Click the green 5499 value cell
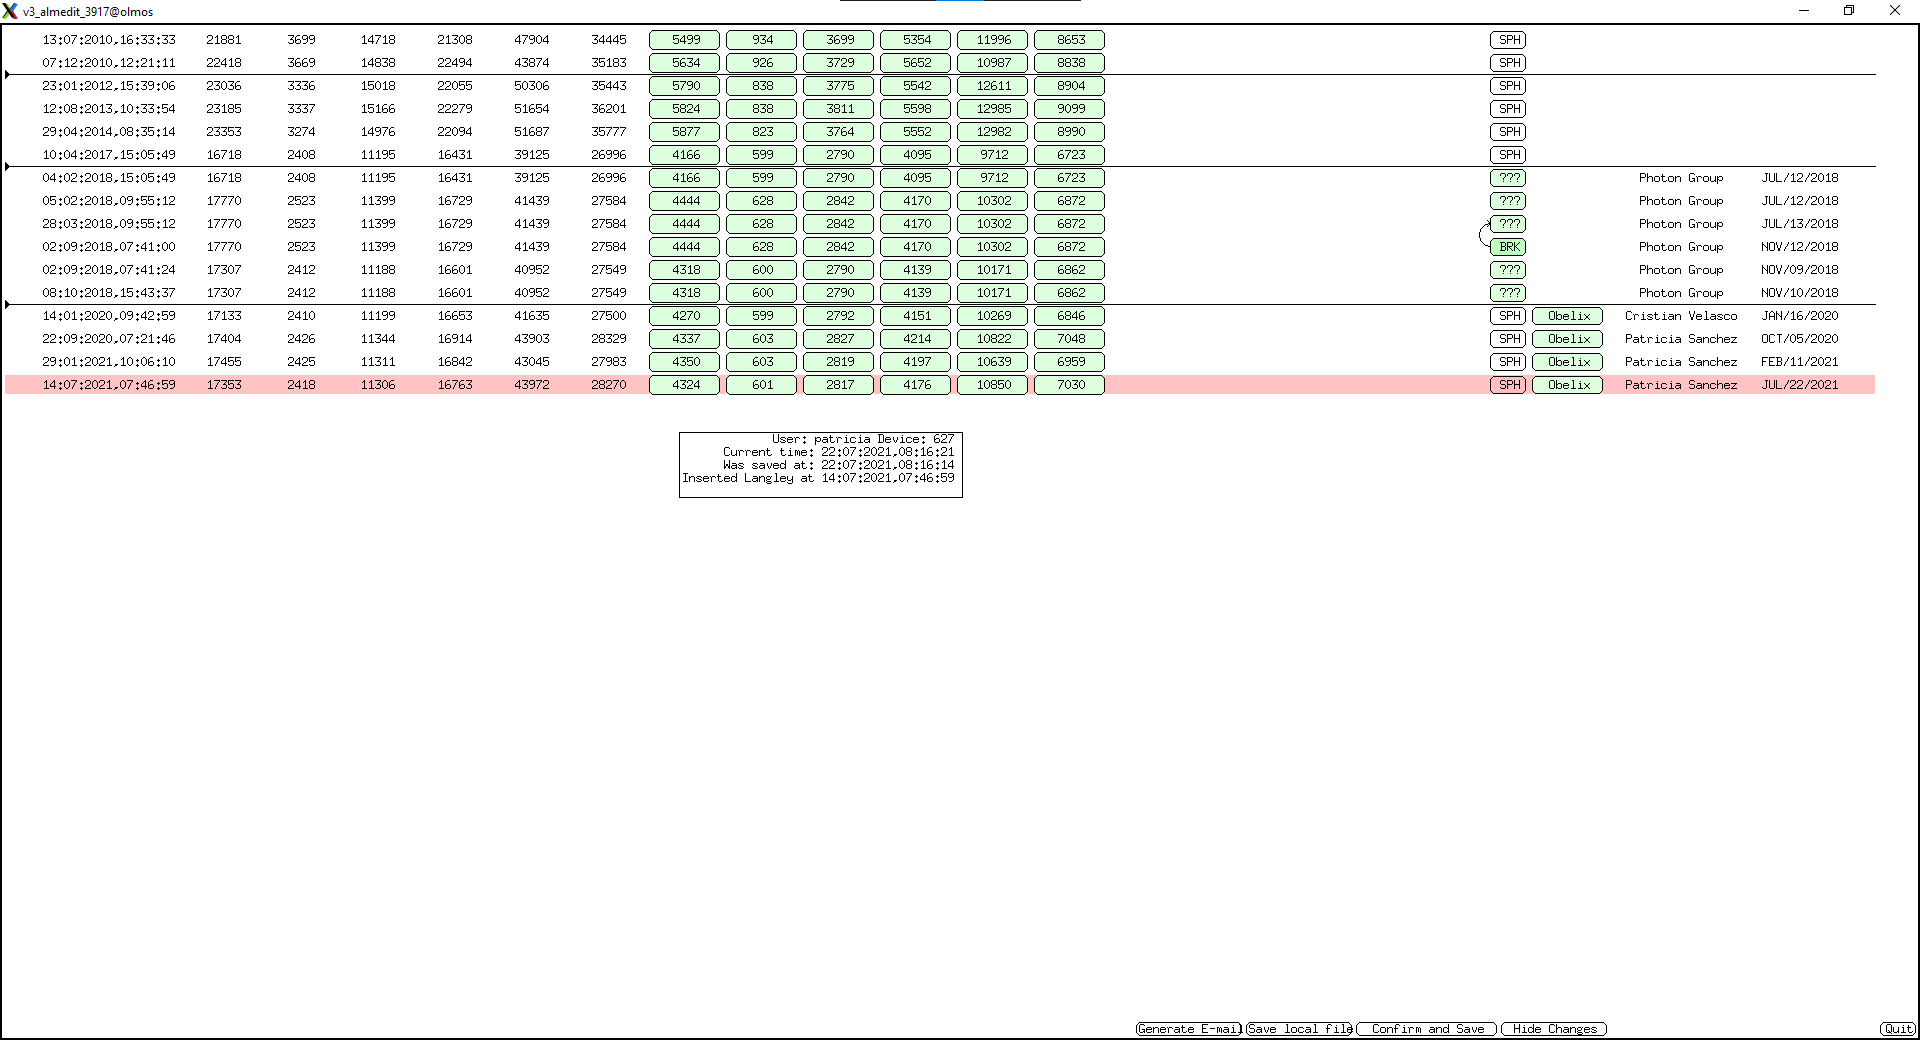This screenshot has width=1920, height=1040. [685, 40]
